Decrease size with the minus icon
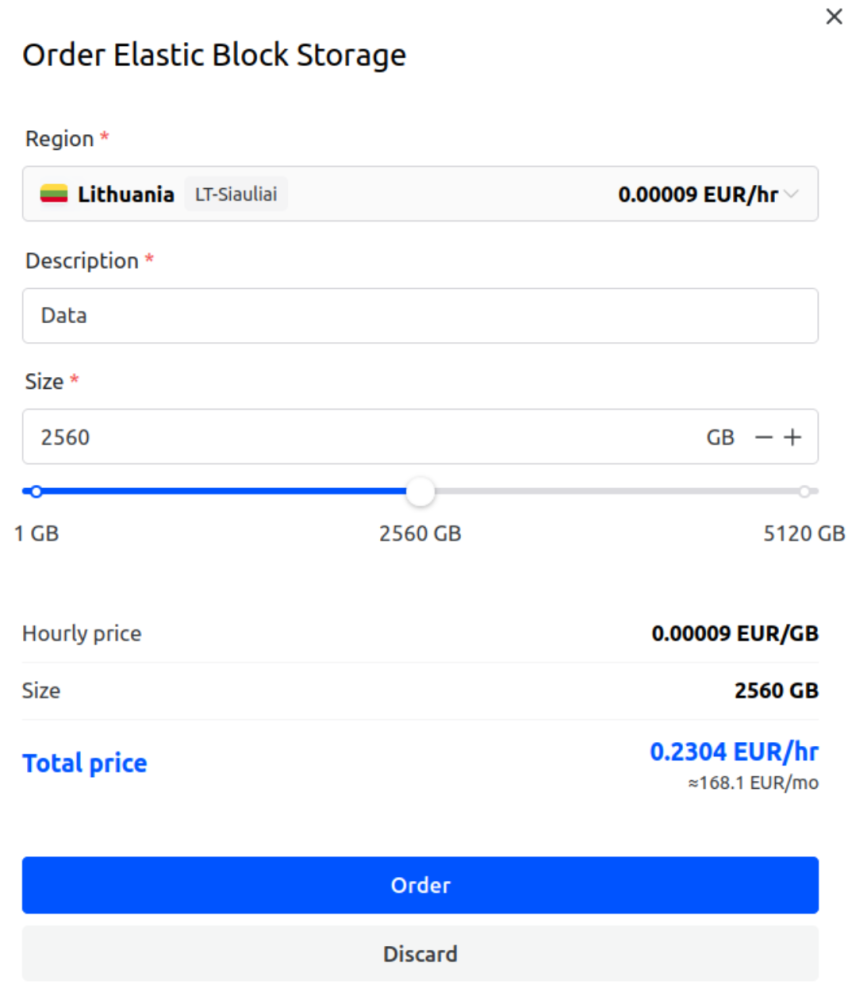This screenshot has width=848, height=996. coord(764,437)
